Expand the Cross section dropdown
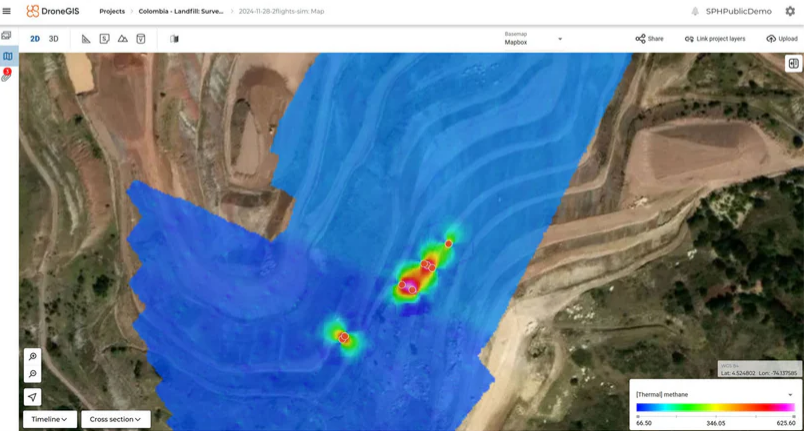804x431 pixels. pos(116,419)
